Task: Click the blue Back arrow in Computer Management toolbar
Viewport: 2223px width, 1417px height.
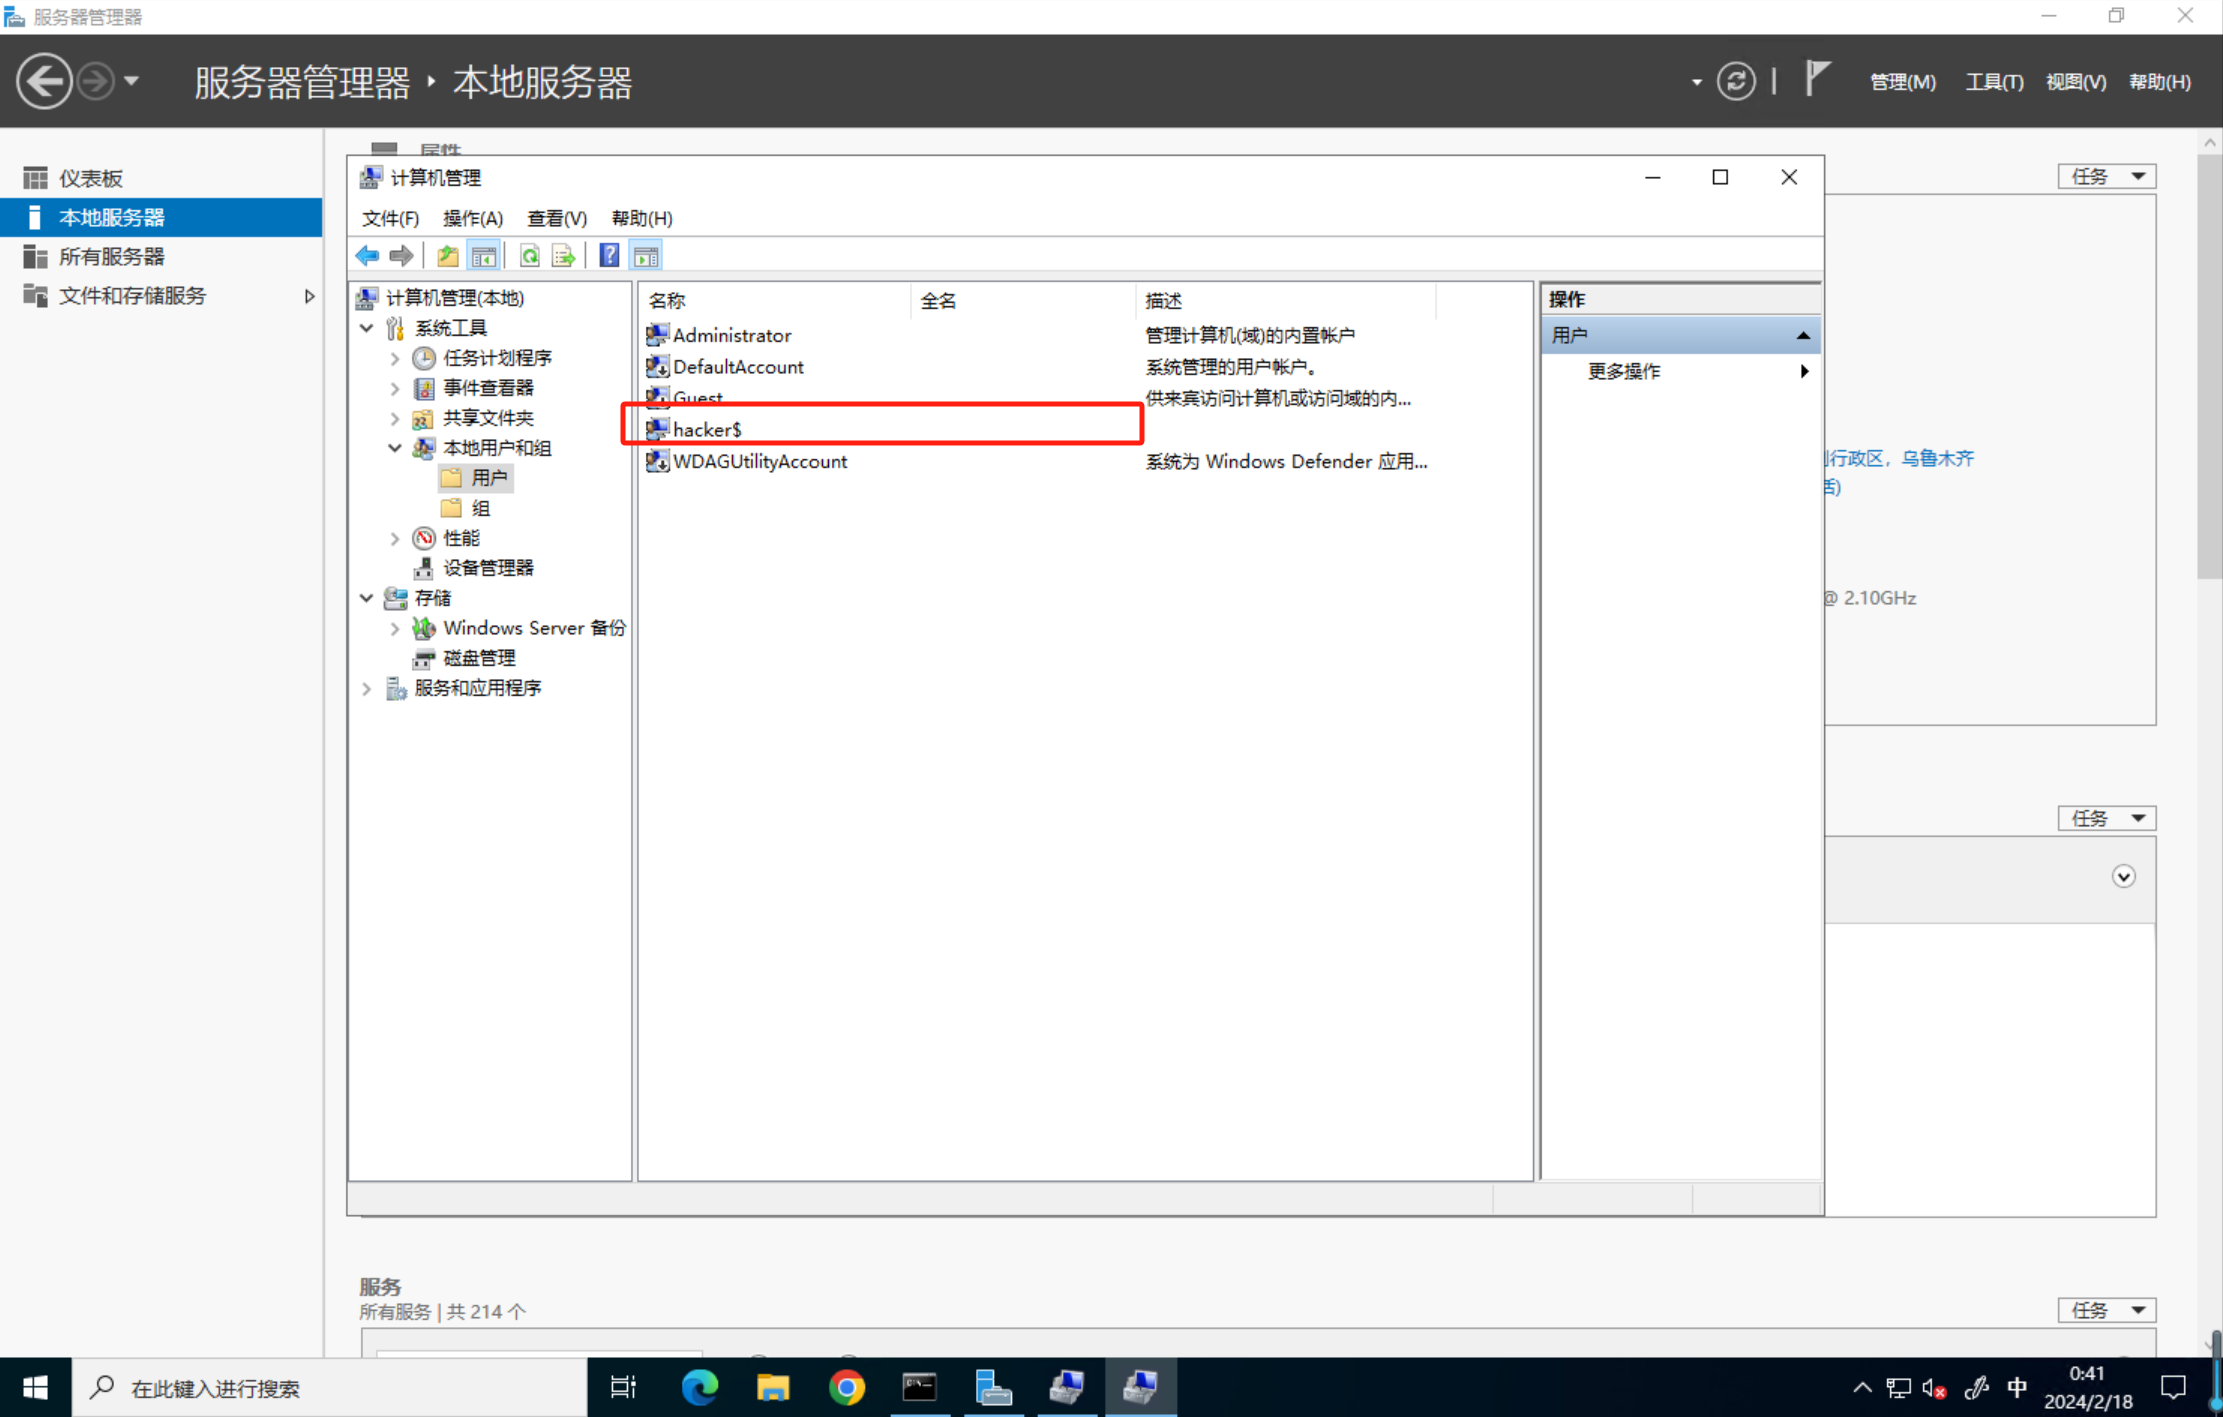Action: [x=367, y=256]
